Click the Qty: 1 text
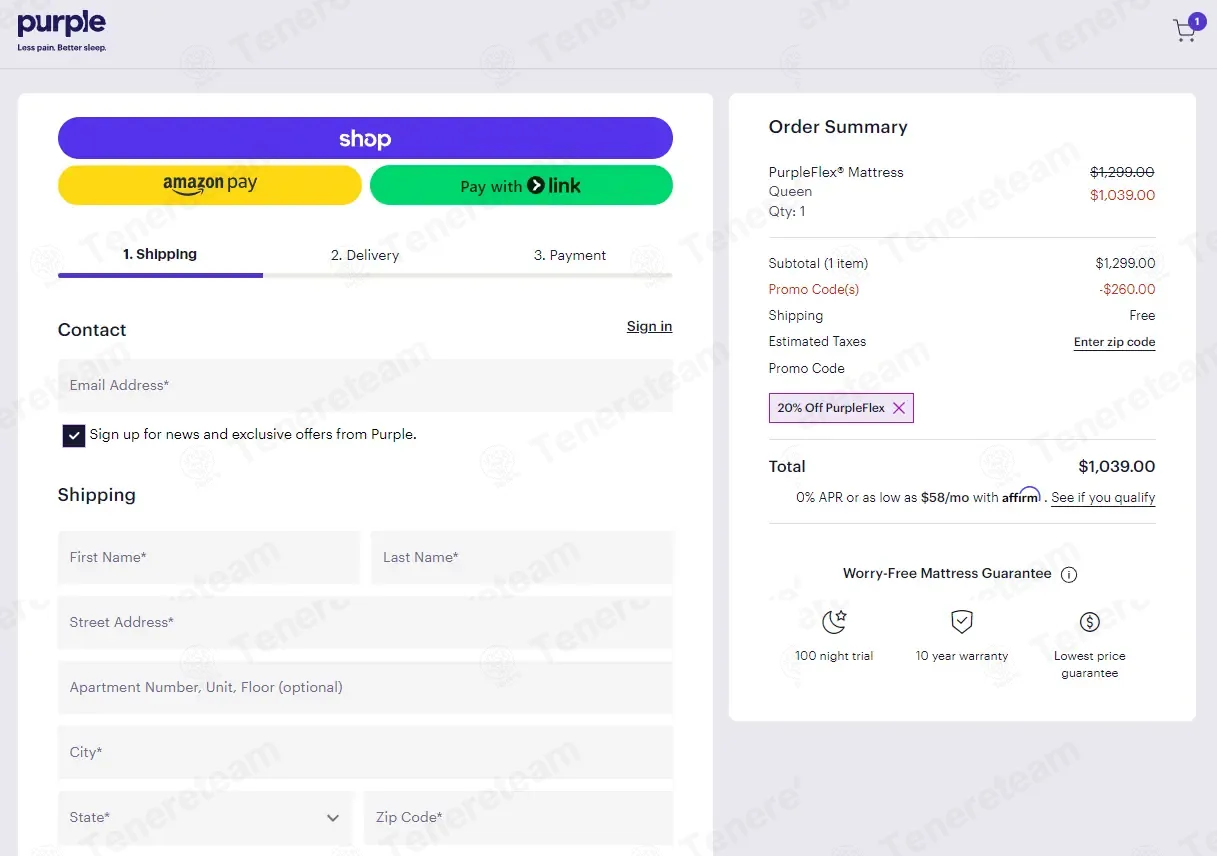Image resolution: width=1217 pixels, height=856 pixels. [787, 211]
